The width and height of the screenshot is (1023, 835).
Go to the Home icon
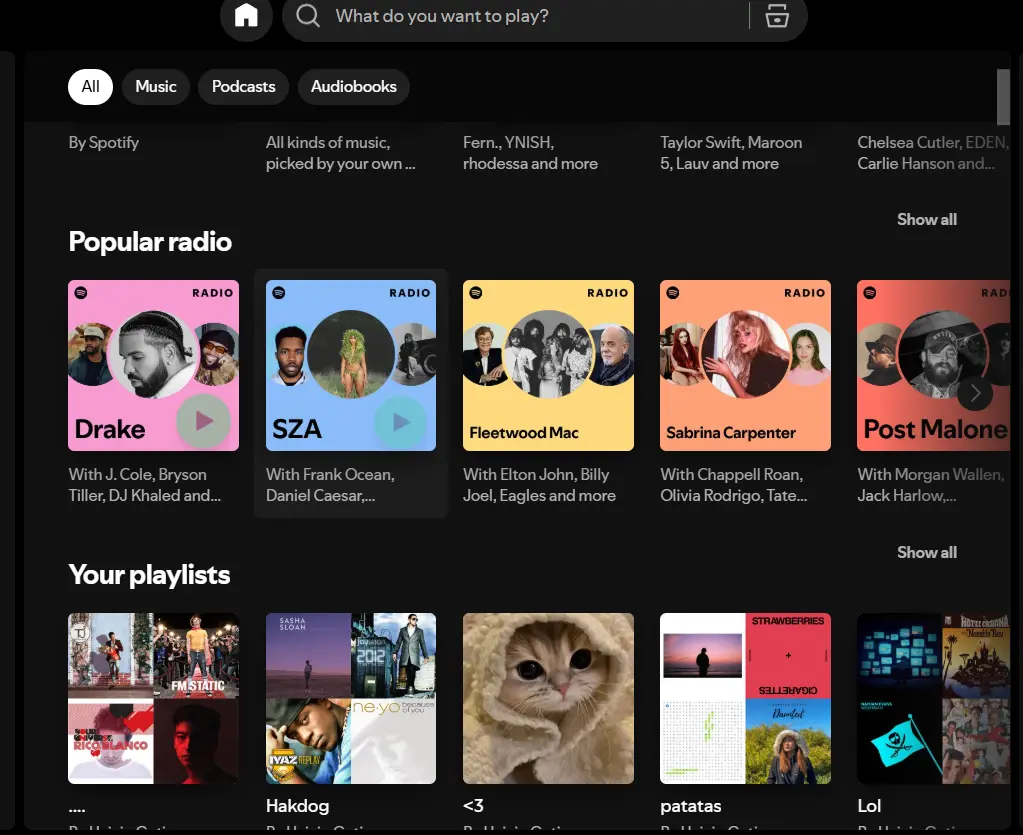tap(246, 16)
